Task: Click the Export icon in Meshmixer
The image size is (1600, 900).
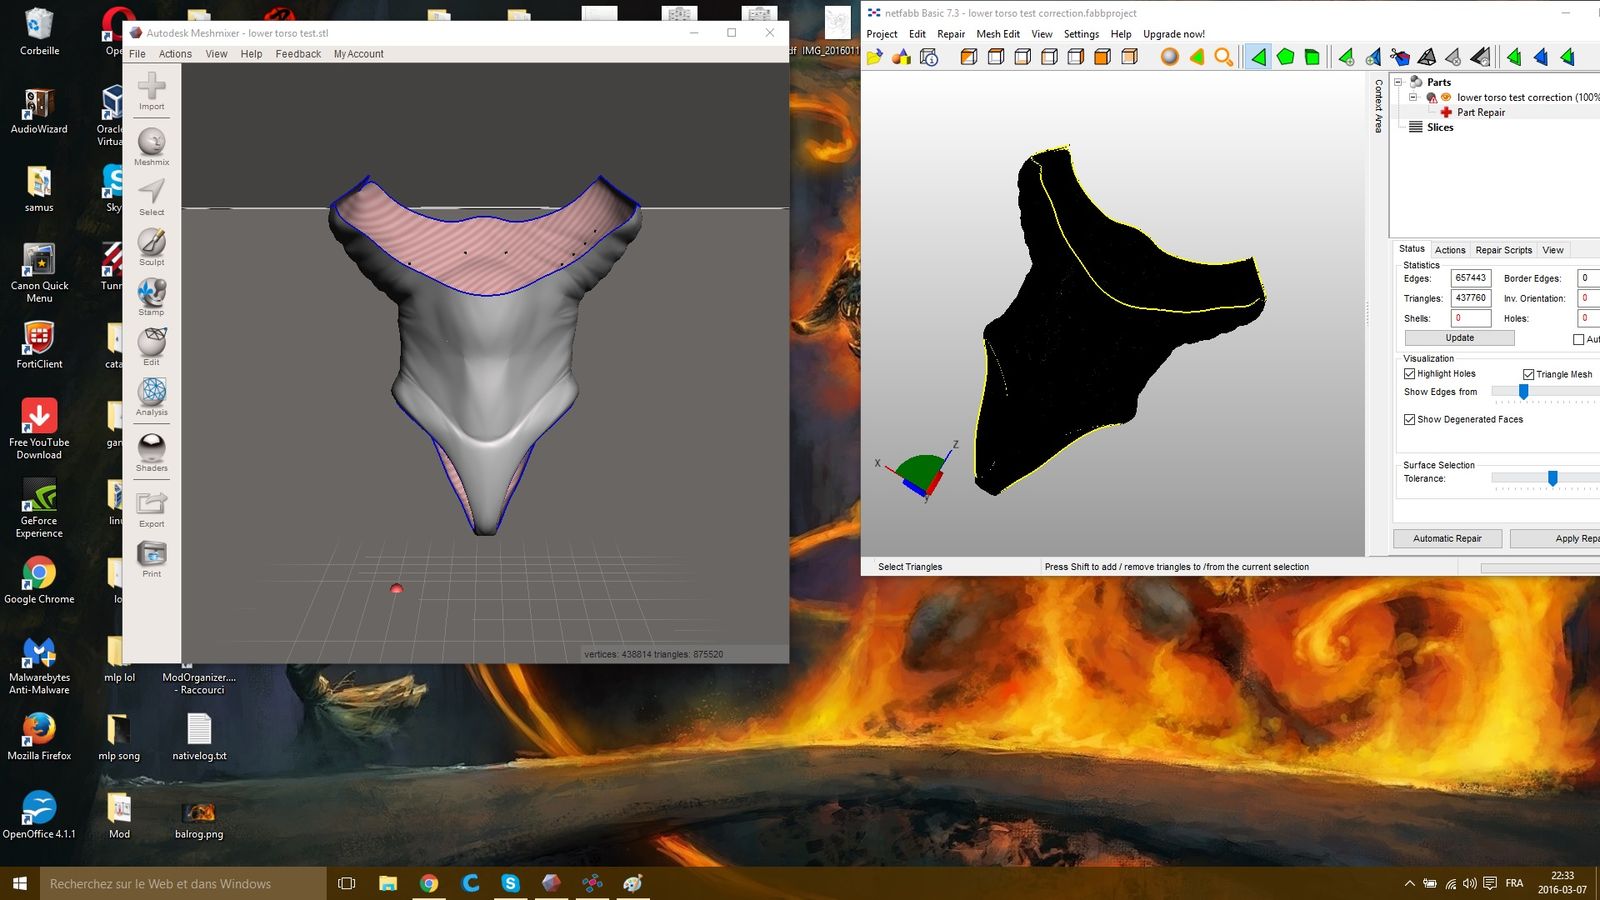Action: tap(151, 508)
